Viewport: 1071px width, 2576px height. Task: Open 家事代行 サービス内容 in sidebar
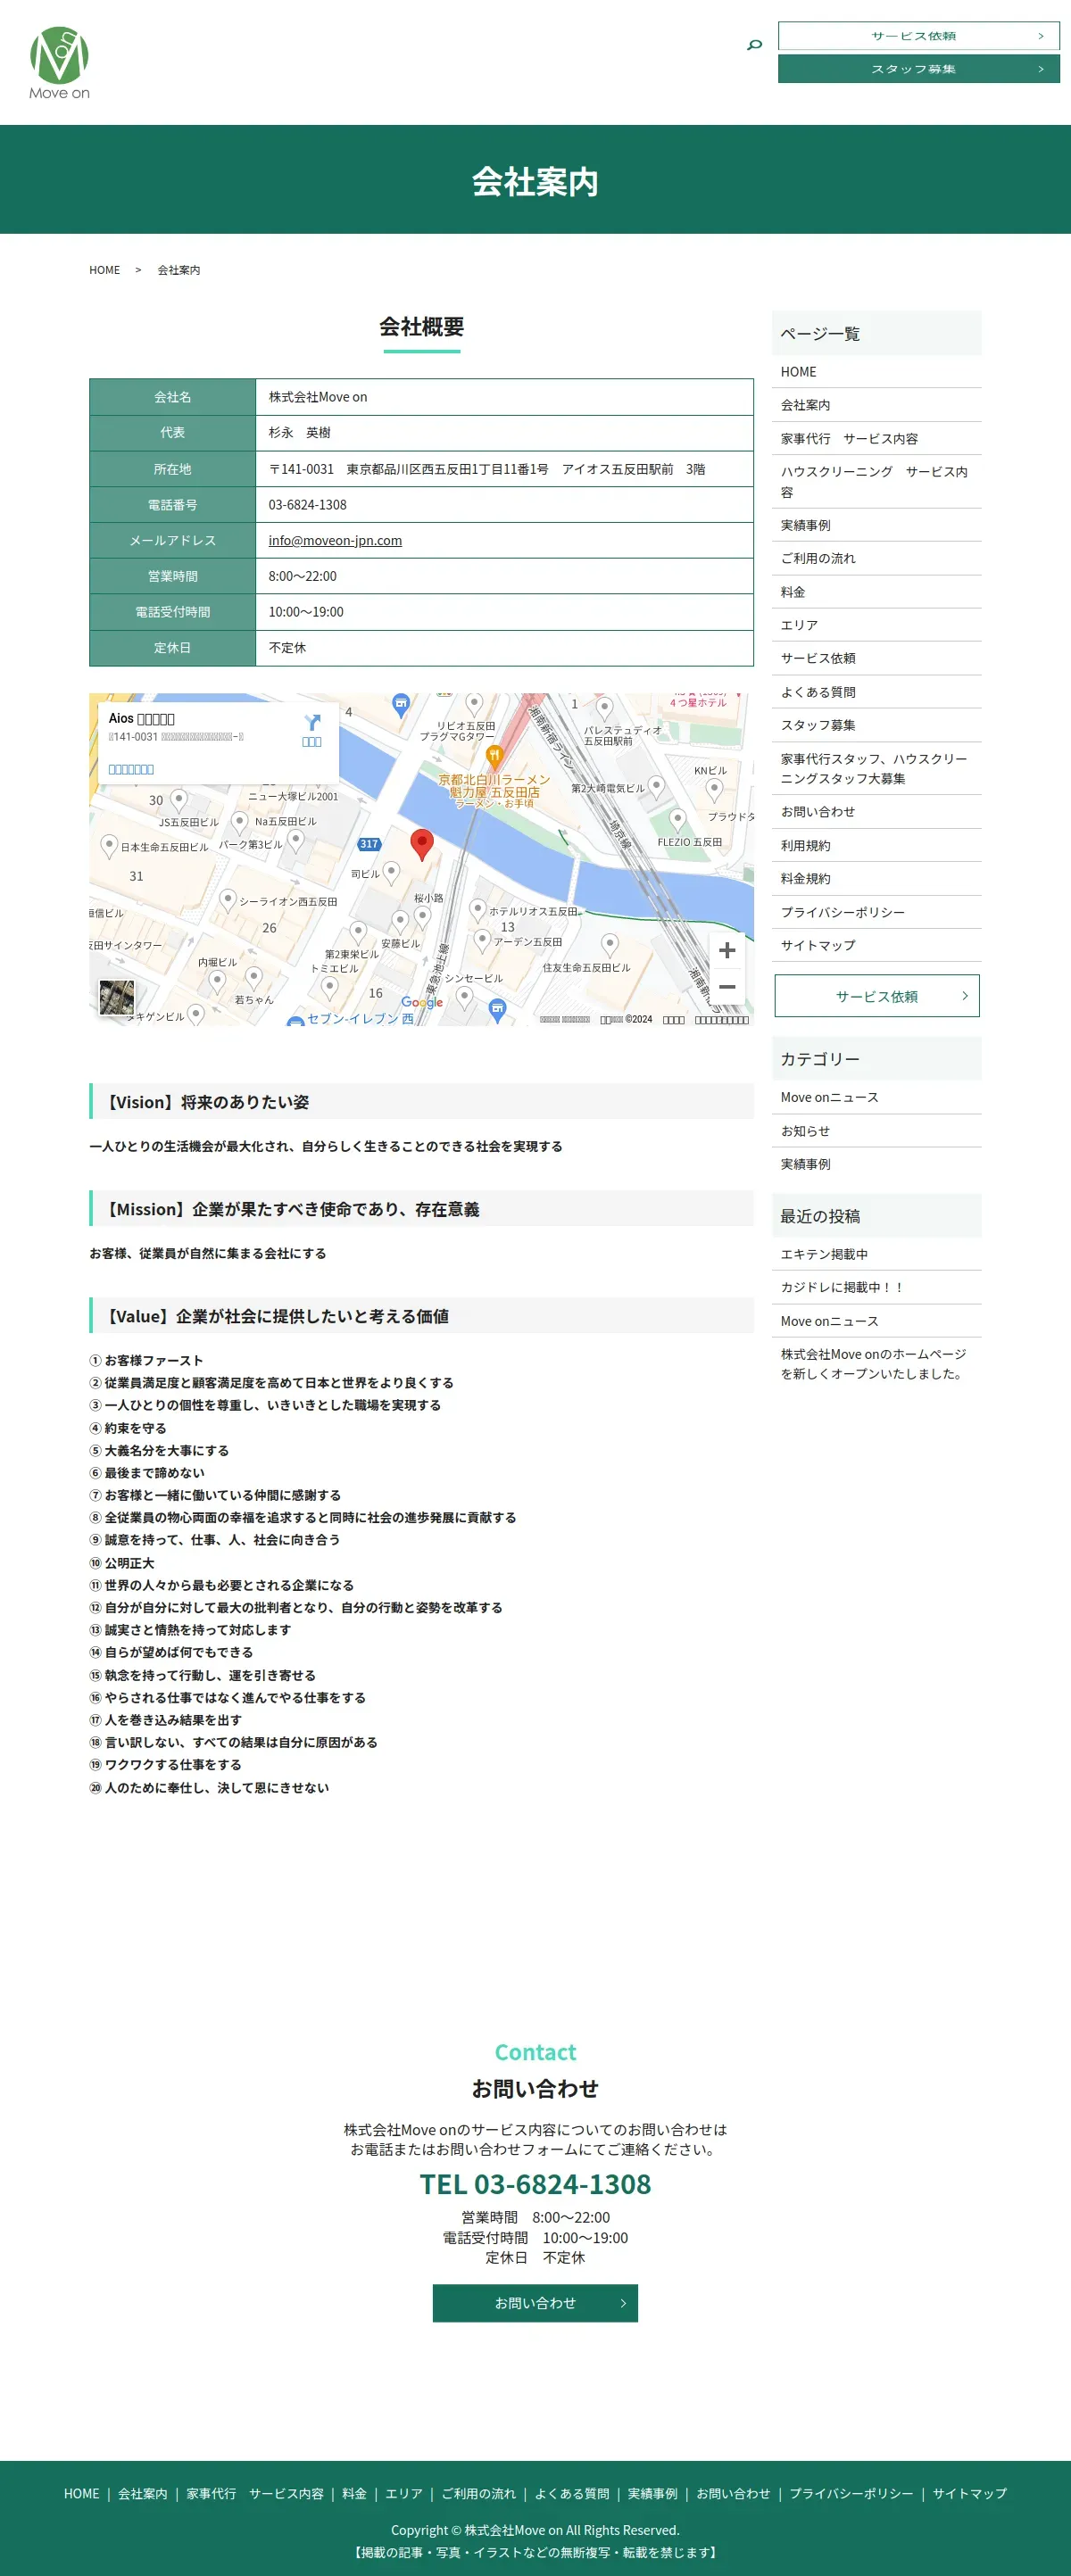coord(877,438)
